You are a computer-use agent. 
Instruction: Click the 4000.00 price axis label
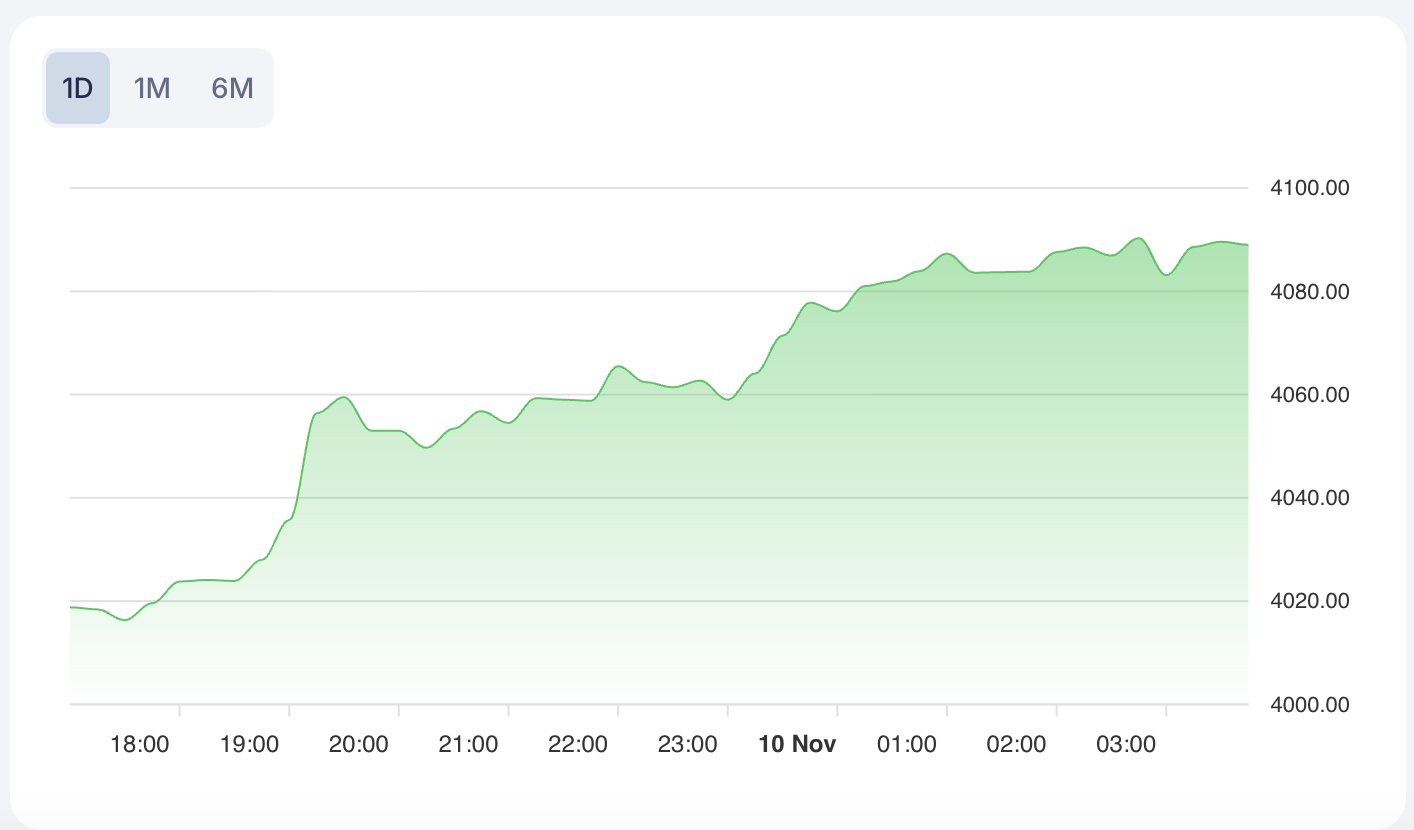tap(1308, 704)
